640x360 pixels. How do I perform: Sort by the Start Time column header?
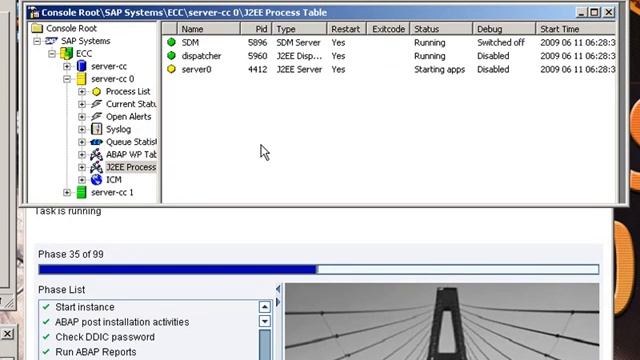pos(576,29)
